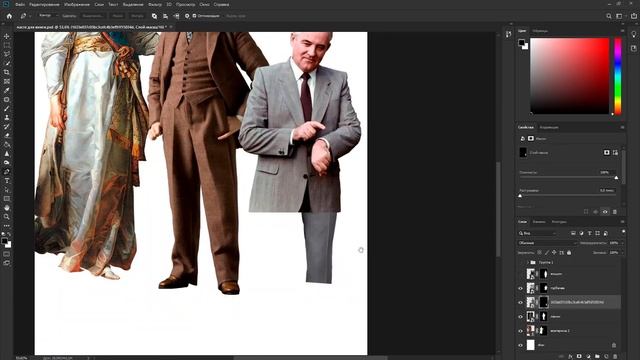
Task: Open search icon at top right
Action: (x=609, y=16)
